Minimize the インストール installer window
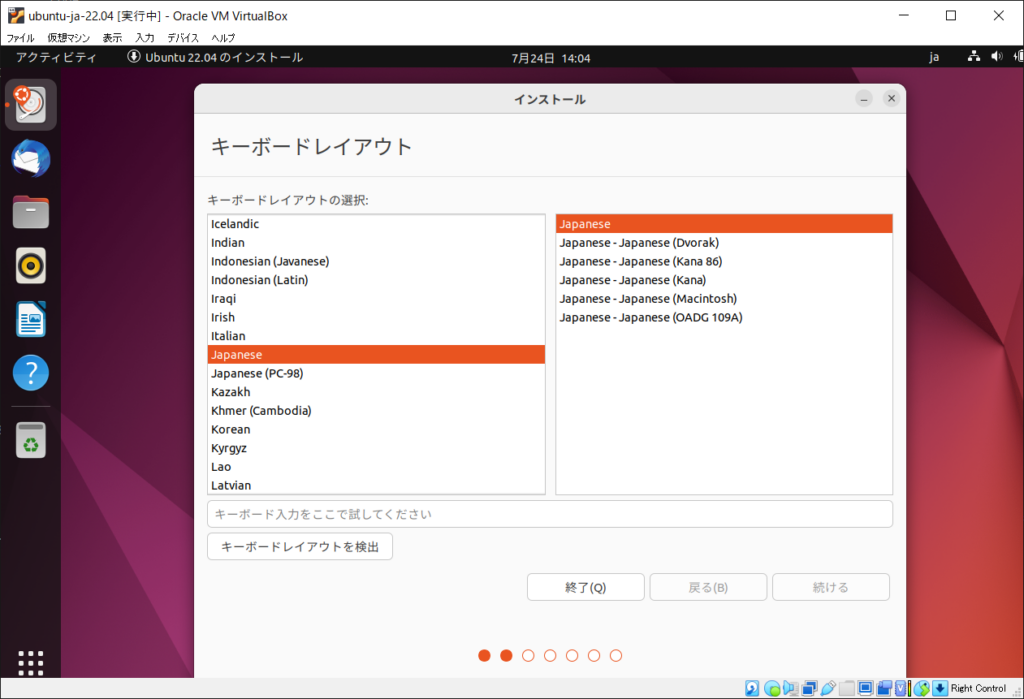The image size is (1024, 699). click(864, 99)
